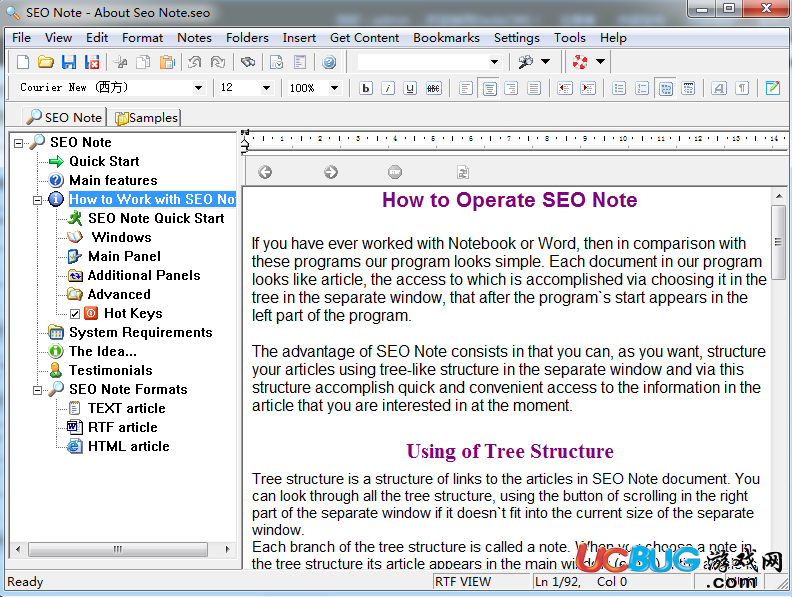Go forward with the right arrow icon

pos(331,172)
